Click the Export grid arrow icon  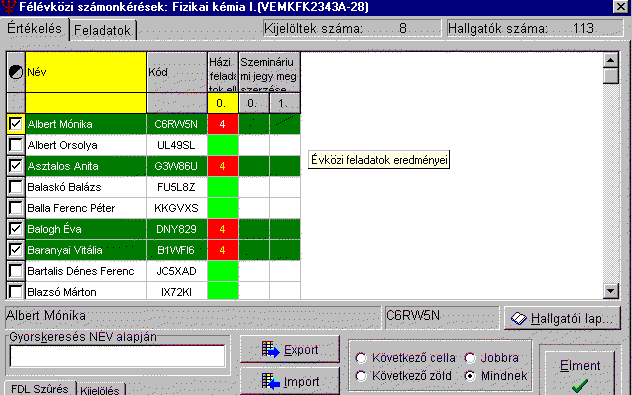tap(270, 349)
